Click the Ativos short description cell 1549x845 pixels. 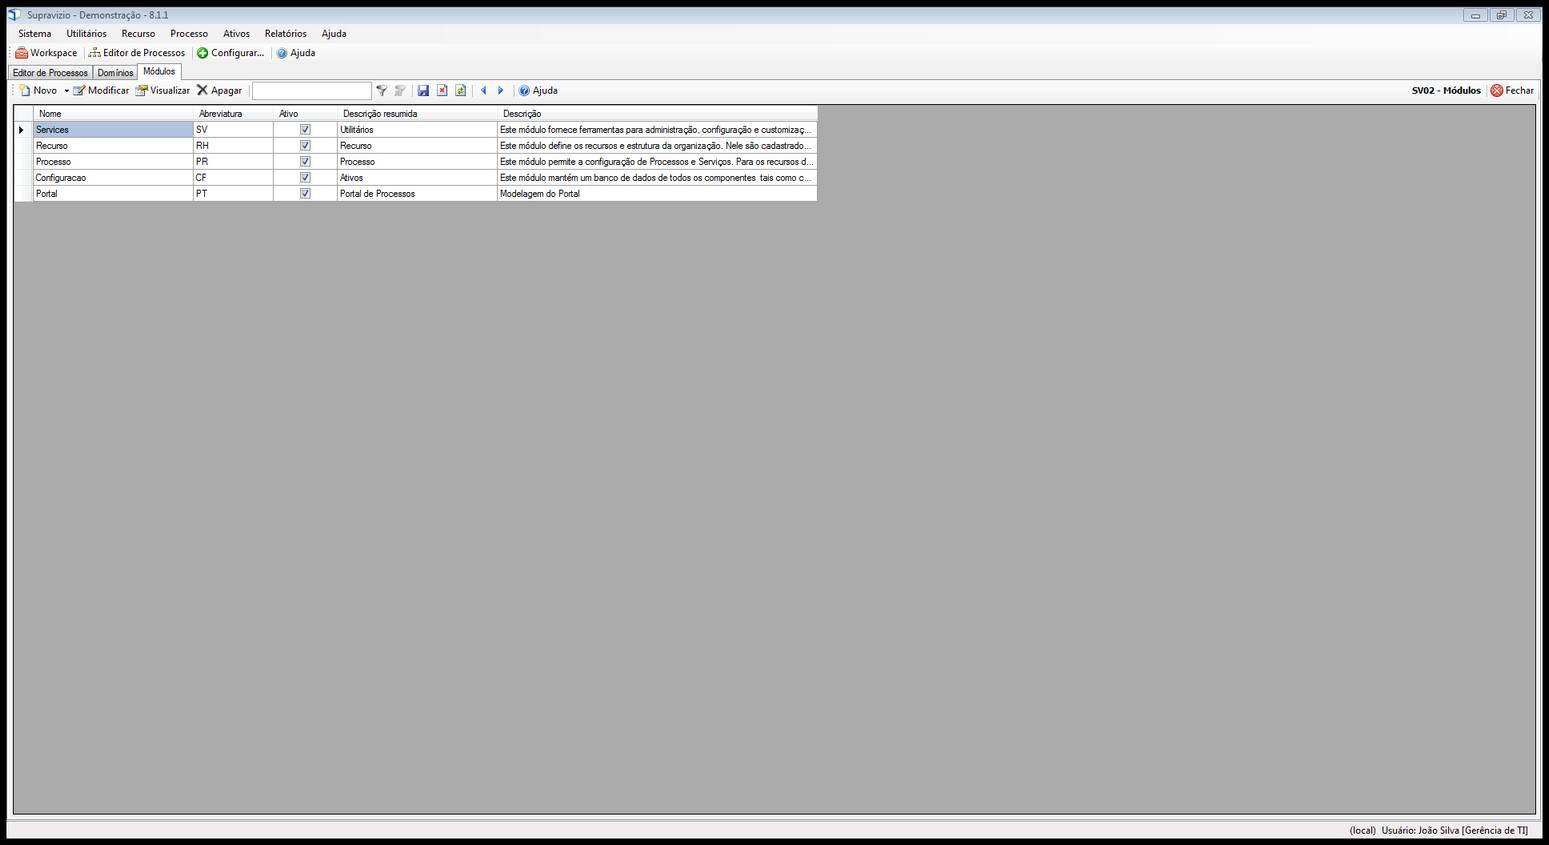(x=417, y=178)
